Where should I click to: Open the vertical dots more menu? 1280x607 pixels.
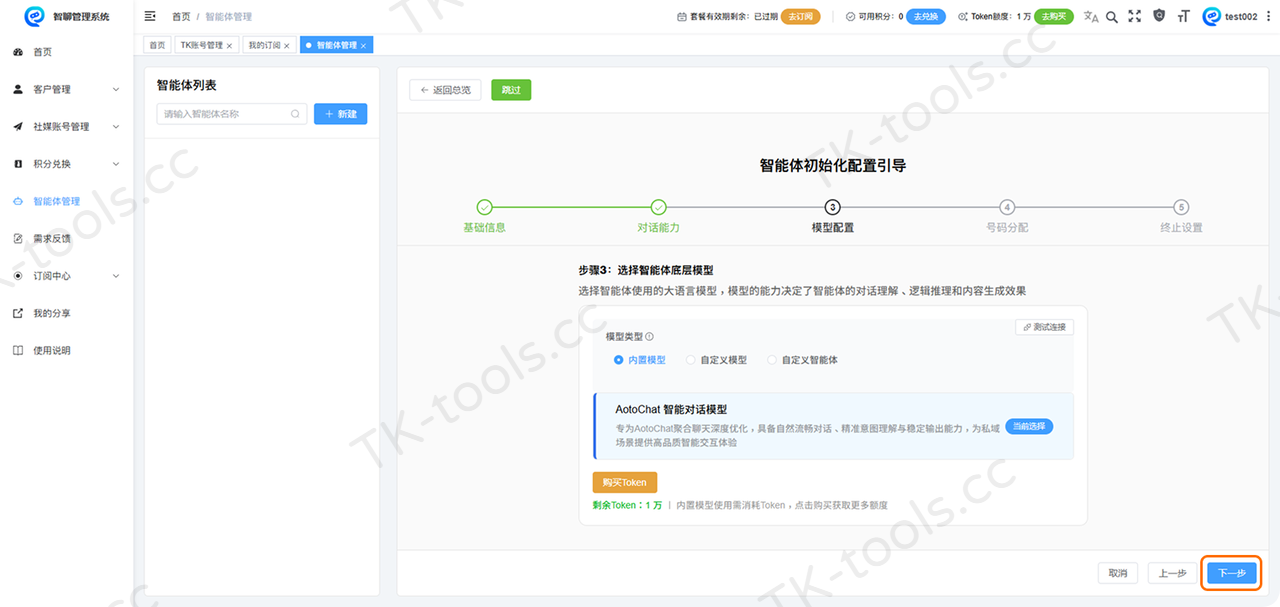tap(1268, 16)
